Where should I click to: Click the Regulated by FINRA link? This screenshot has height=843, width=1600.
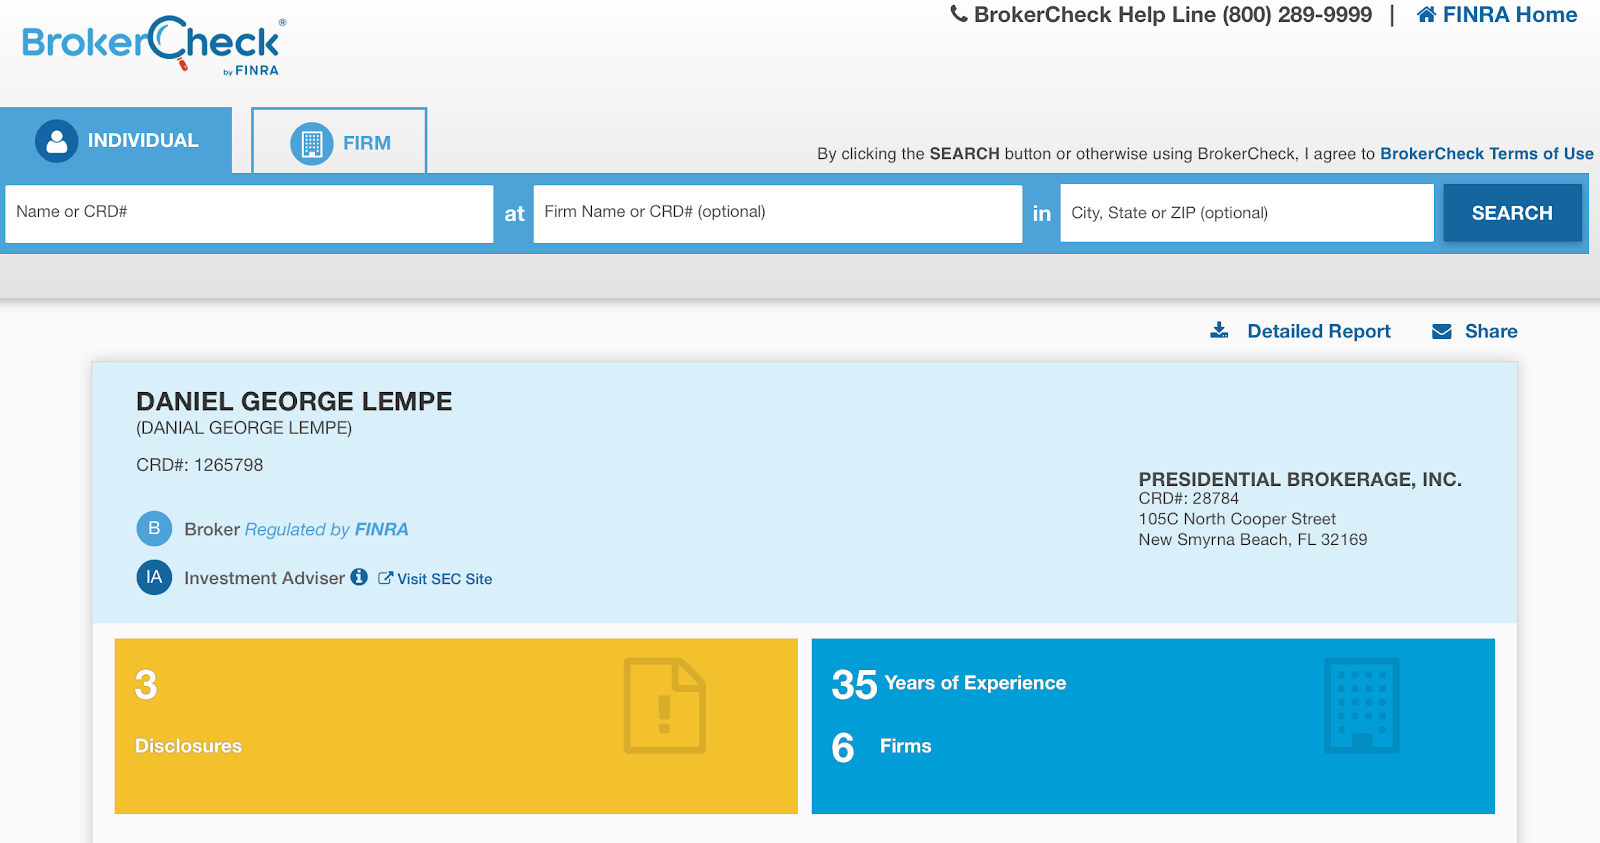point(326,529)
